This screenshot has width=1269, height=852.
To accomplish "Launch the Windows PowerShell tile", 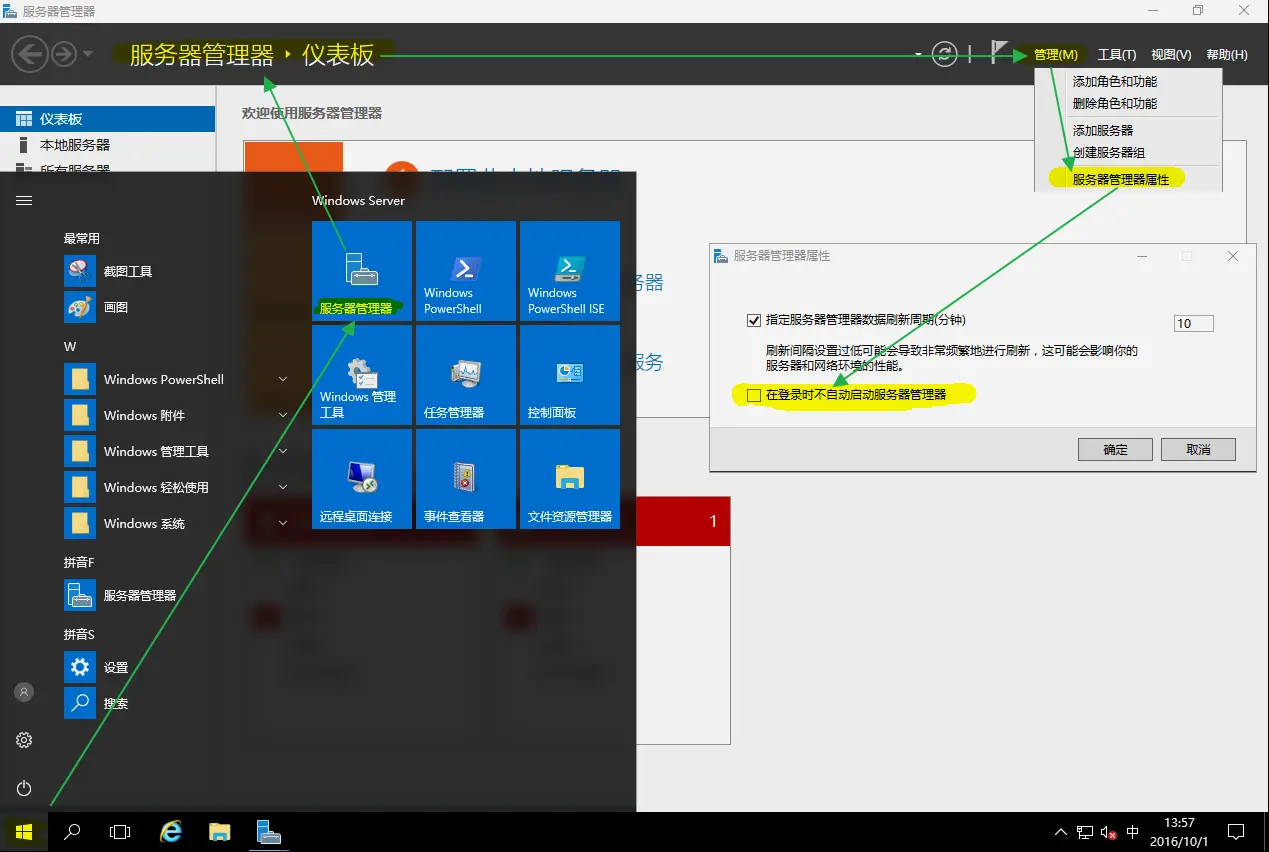I will [466, 270].
